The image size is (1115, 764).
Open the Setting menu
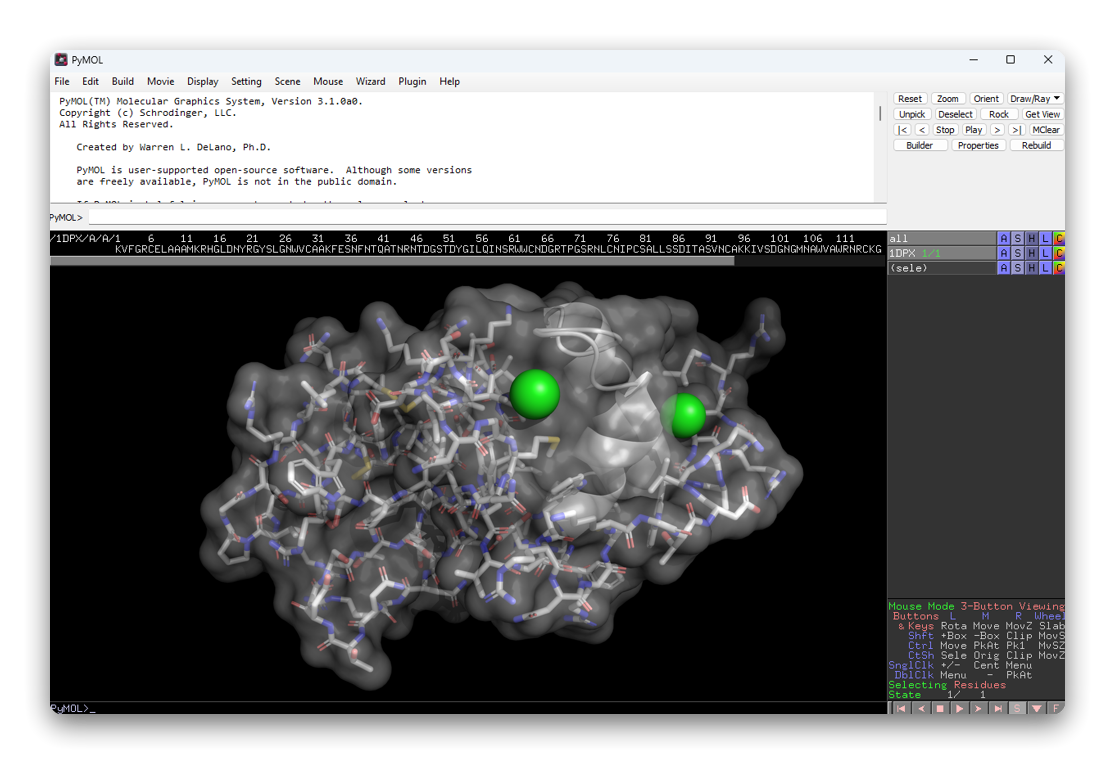(246, 82)
